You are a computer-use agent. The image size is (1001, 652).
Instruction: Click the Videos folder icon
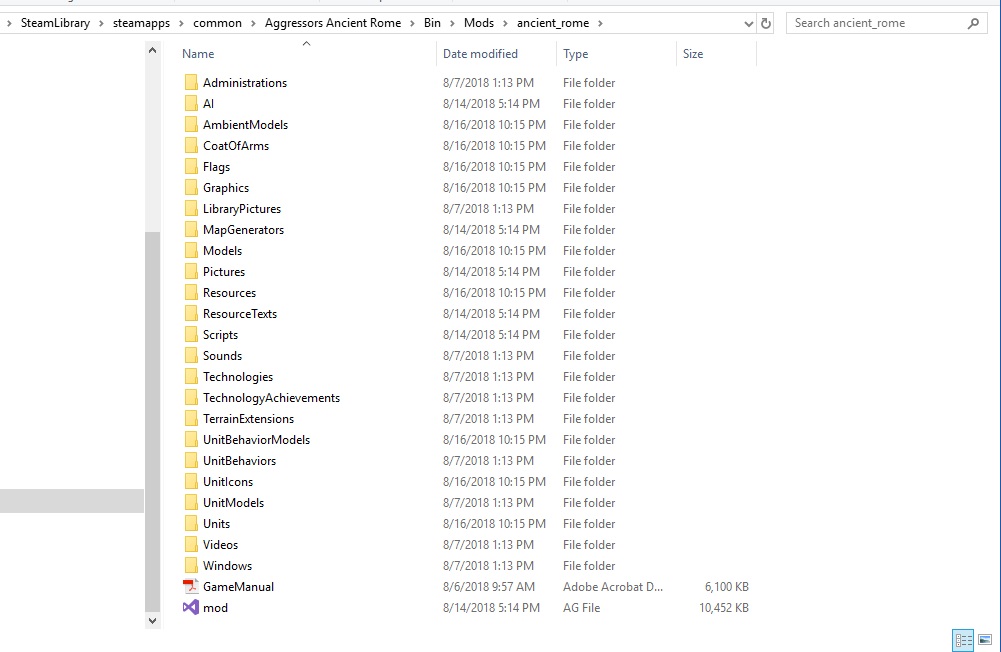click(191, 545)
